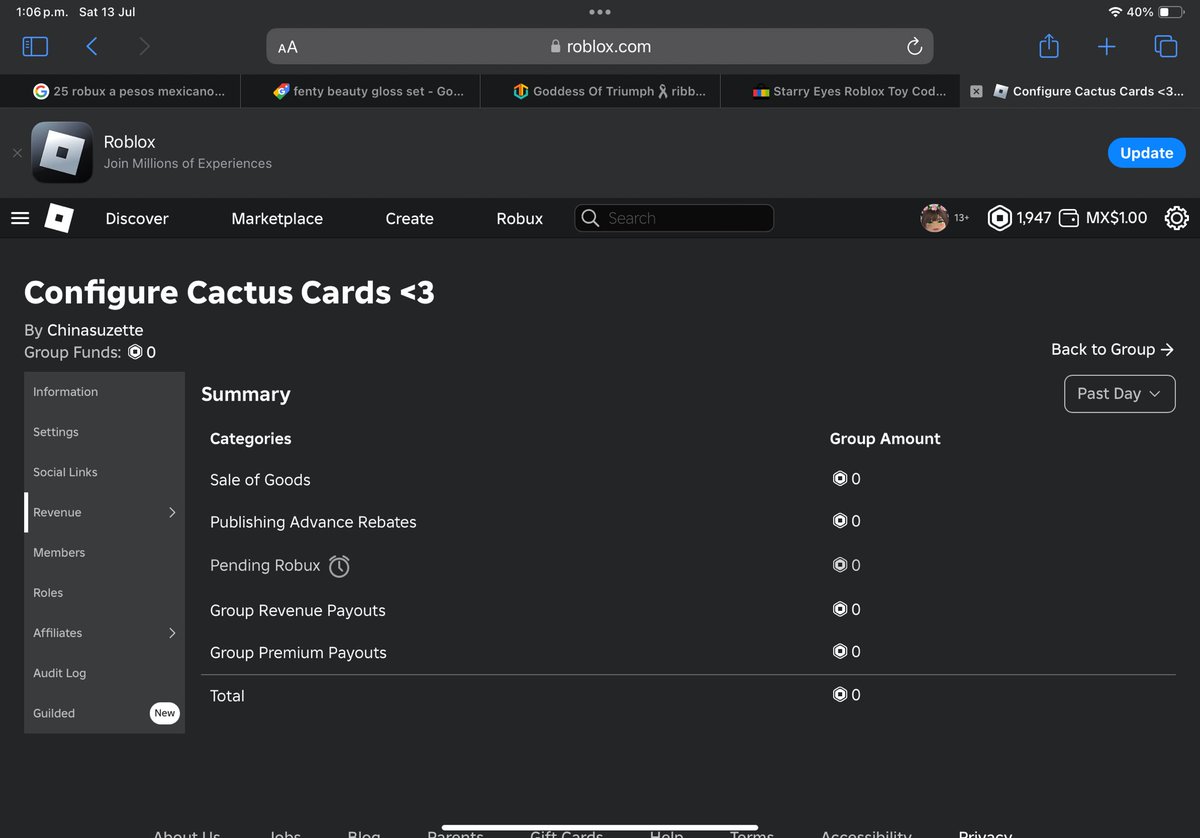Open the Members sidebar section
The image size is (1200, 838).
pyautogui.click(x=105, y=552)
